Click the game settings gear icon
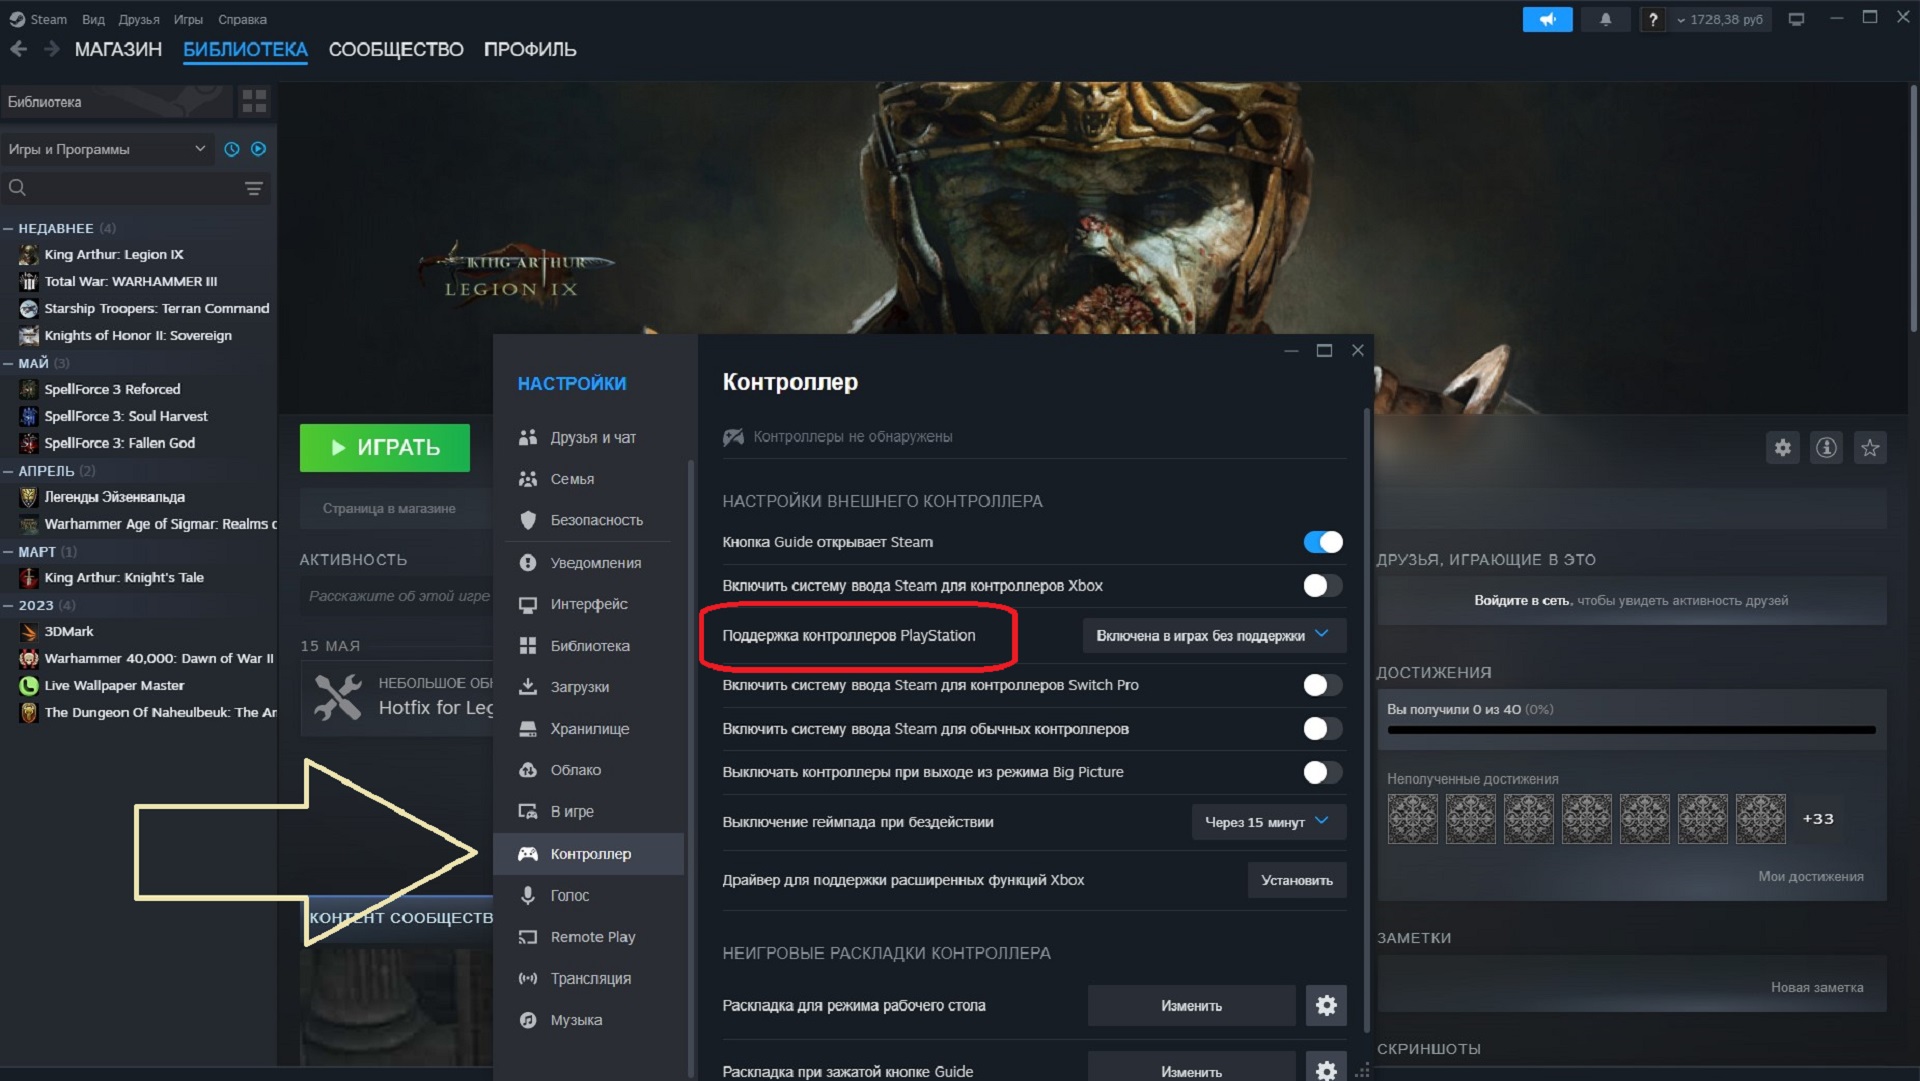Screen dimensions: 1920x1081 1782,448
